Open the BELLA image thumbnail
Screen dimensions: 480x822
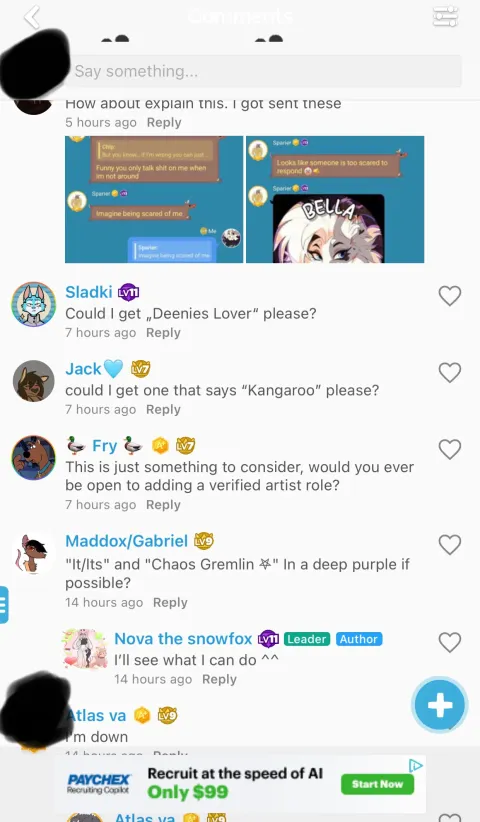335,199
